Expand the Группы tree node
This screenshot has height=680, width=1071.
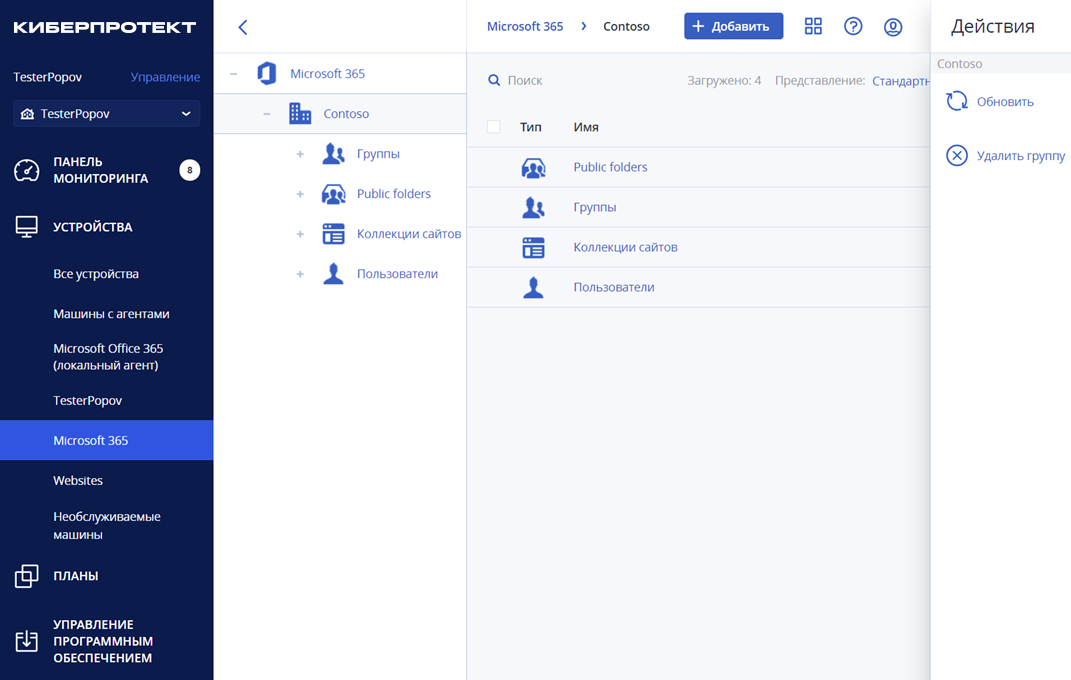[x=300, y=154]
